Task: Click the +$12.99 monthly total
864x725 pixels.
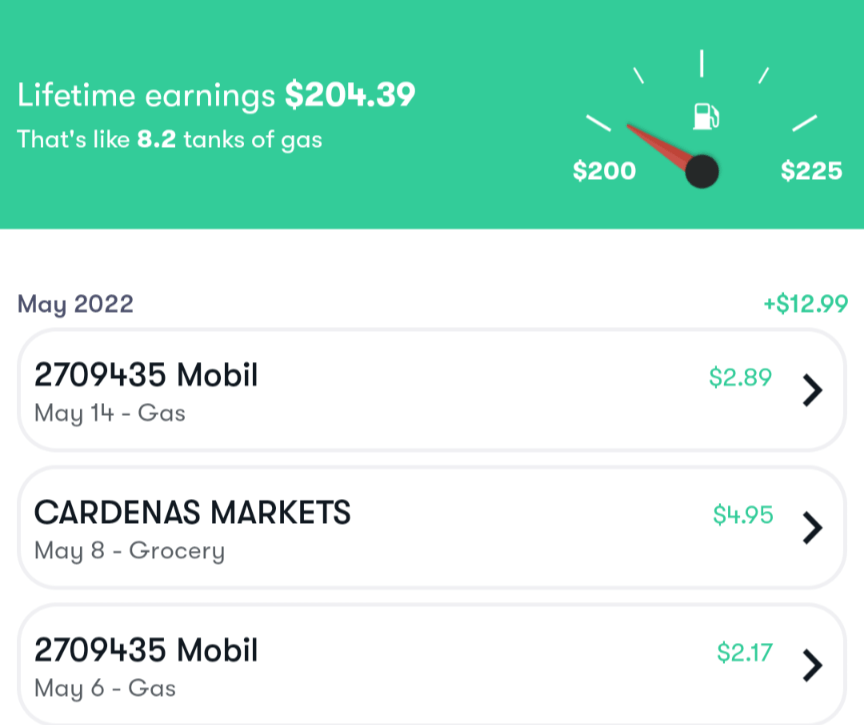Action: [805, 304]
